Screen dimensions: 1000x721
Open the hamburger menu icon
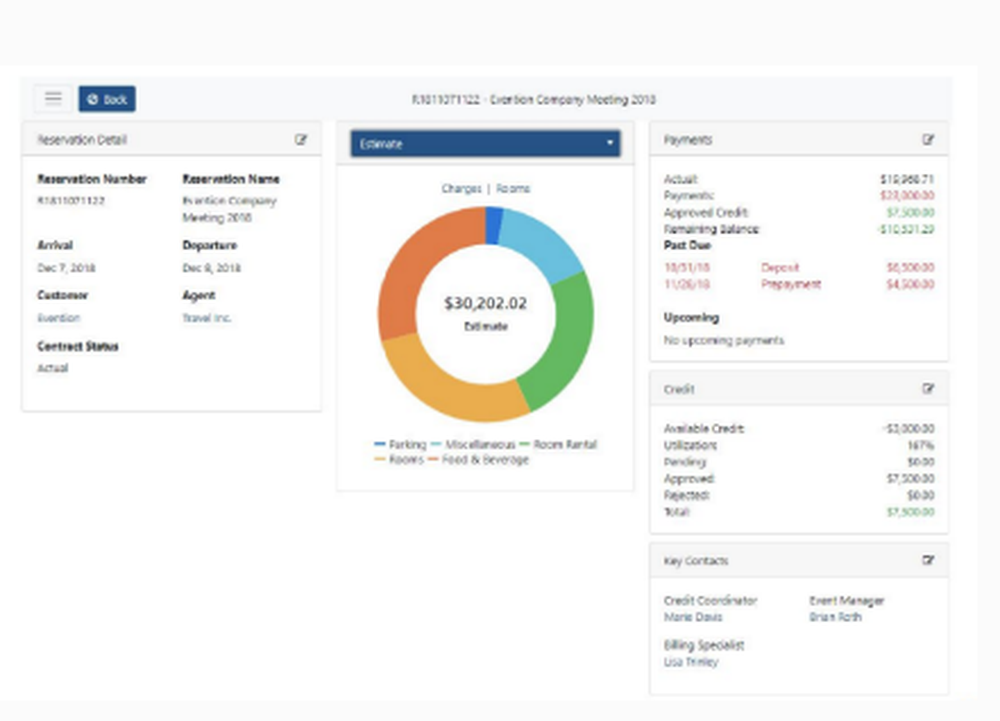tap(53, 98)
